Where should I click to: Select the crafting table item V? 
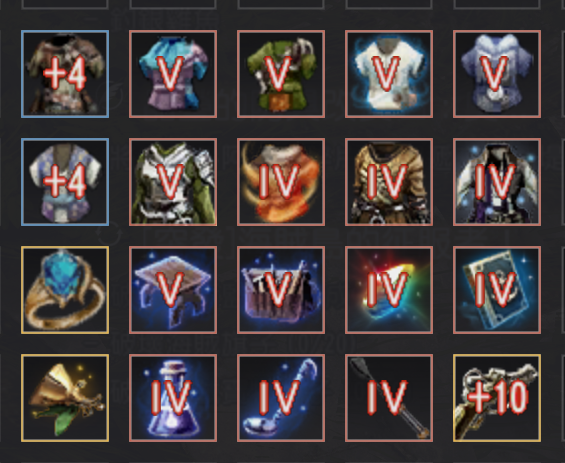tap(173, 290)
